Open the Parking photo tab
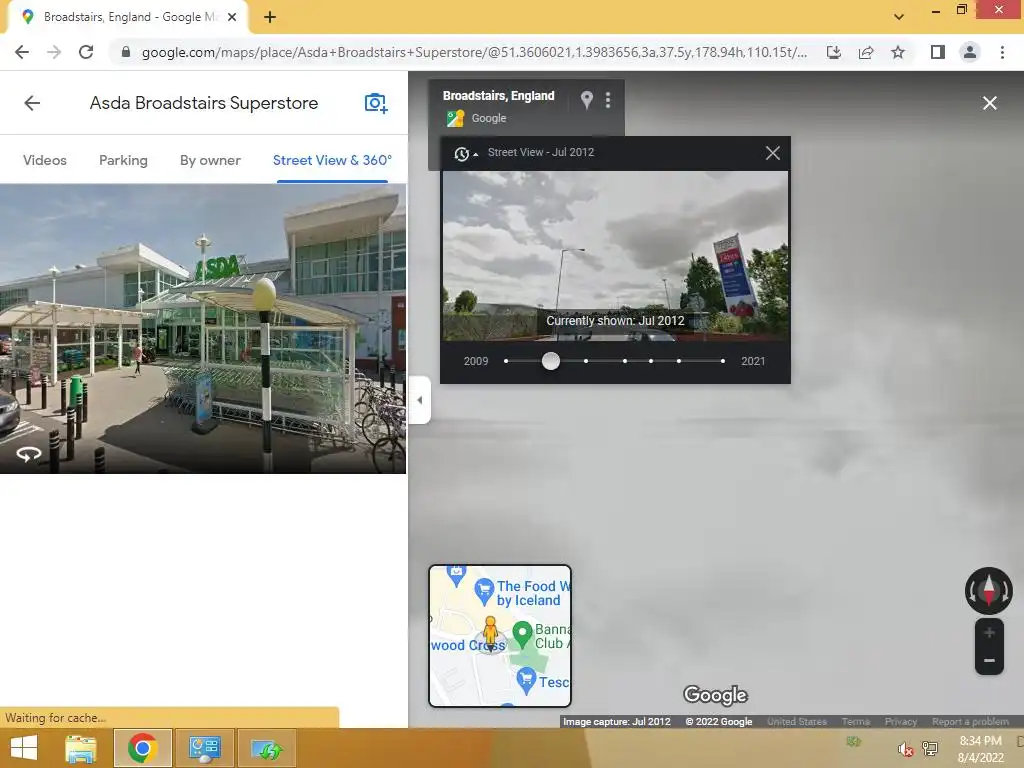The image size is (1024, 768). 123,160
